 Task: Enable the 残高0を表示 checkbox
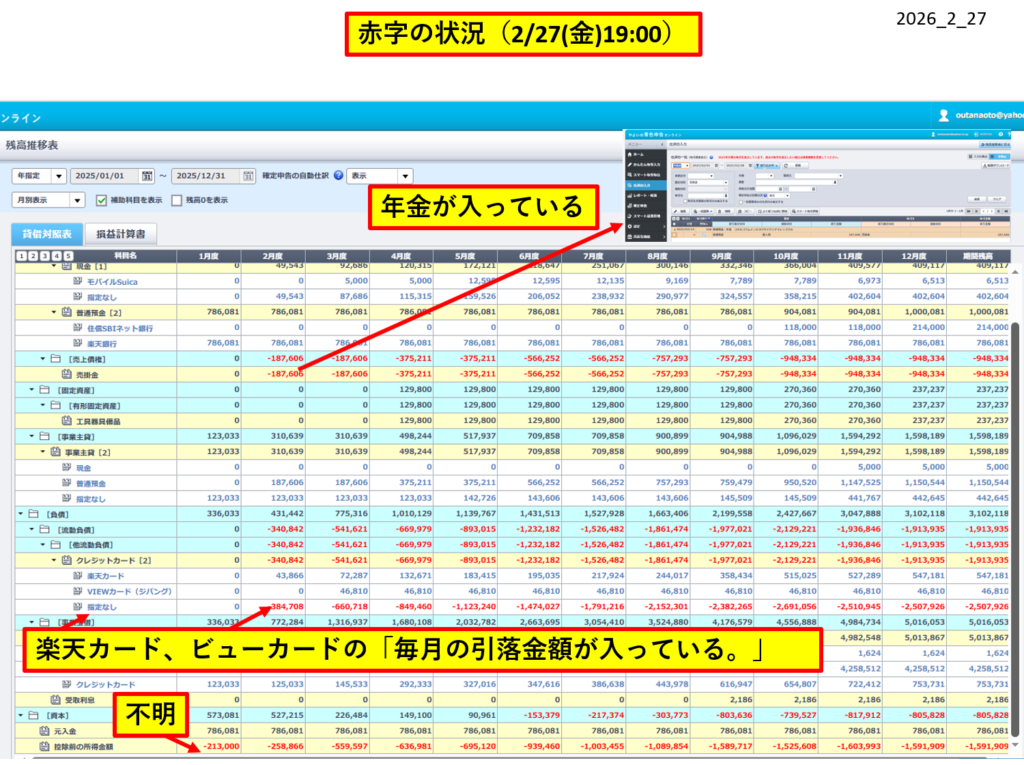[177, 200]
